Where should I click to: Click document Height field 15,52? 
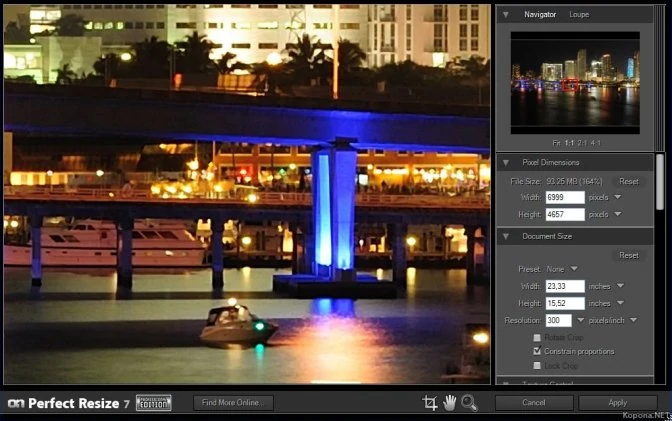point(565,303)
